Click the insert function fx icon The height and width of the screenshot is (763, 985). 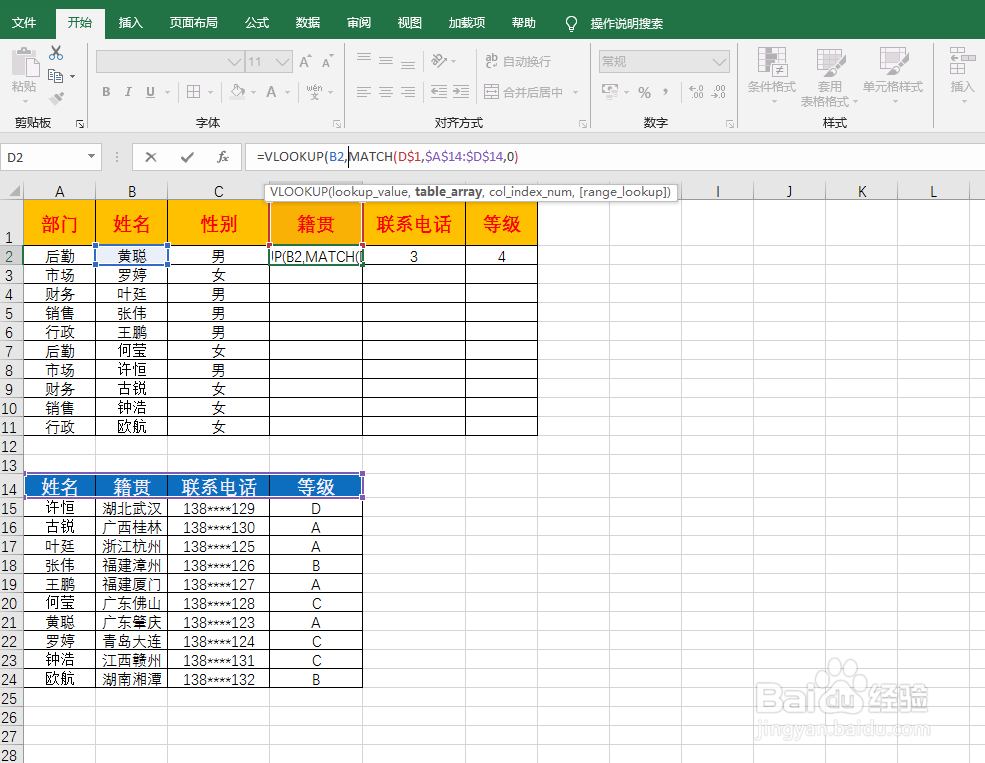pyautogui.click(x=222, y=157)
